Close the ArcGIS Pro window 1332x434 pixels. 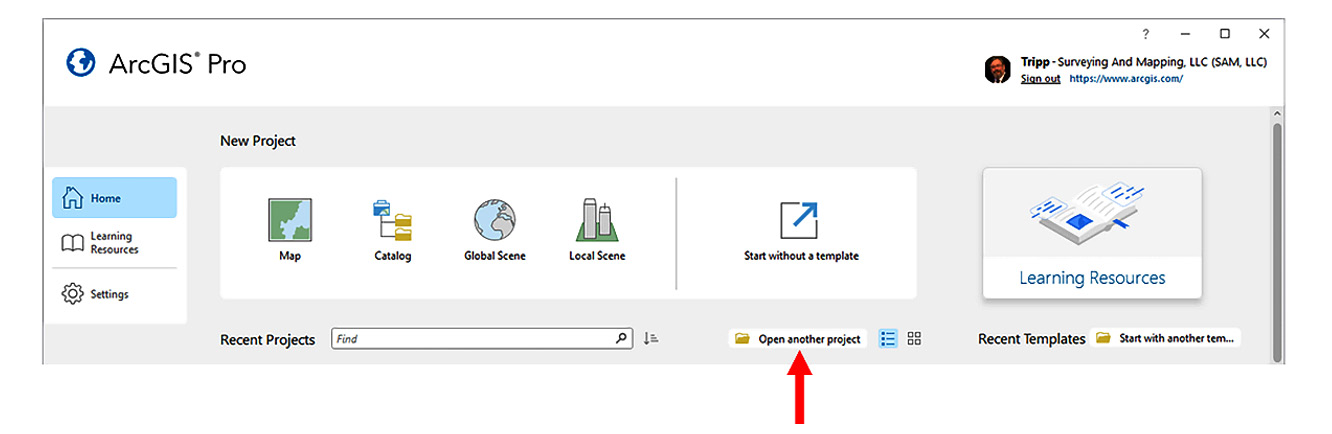click(x=1264, y=34)
